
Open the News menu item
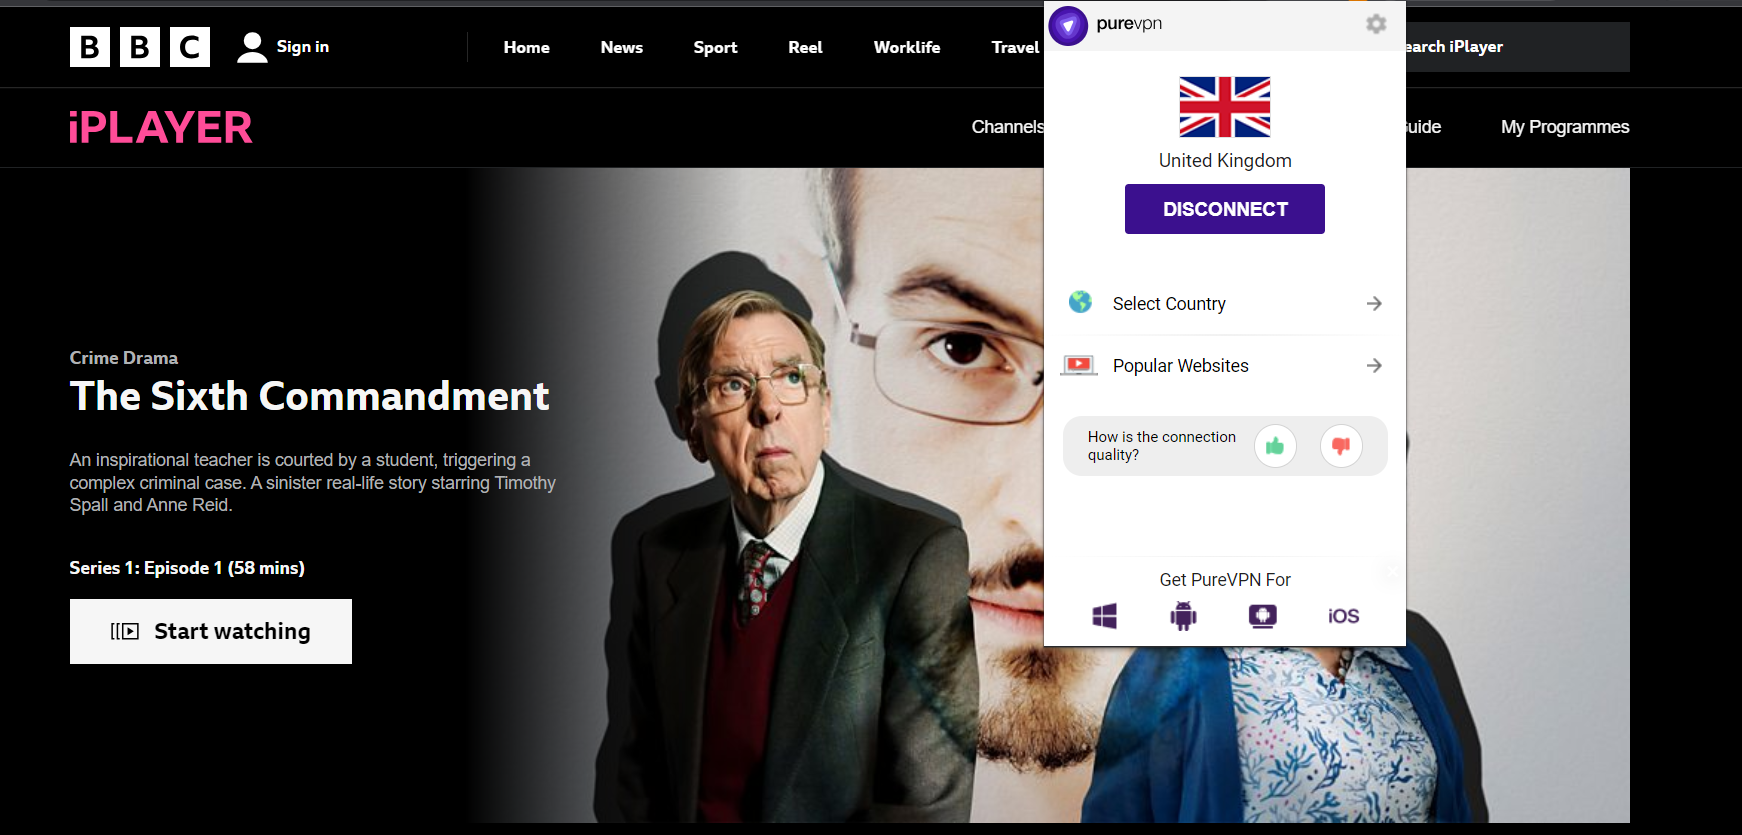(621, 47)
